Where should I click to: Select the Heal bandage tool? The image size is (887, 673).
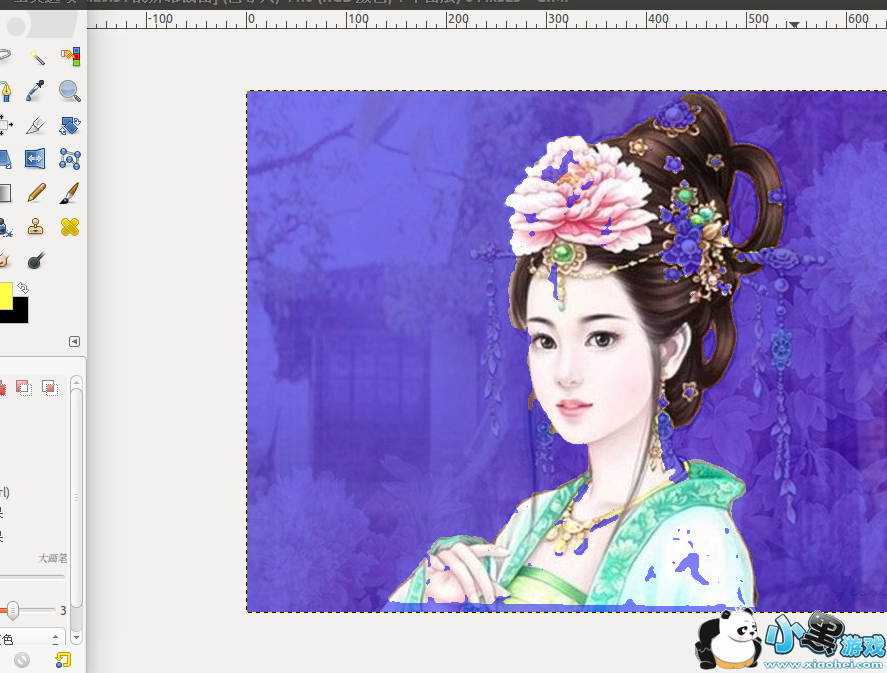pyautogui.click(x=70, y=227)
